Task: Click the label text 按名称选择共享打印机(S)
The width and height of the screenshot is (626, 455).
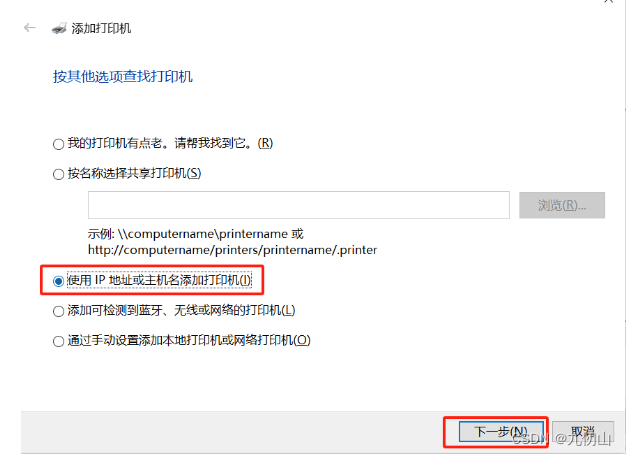Action: 134,173
